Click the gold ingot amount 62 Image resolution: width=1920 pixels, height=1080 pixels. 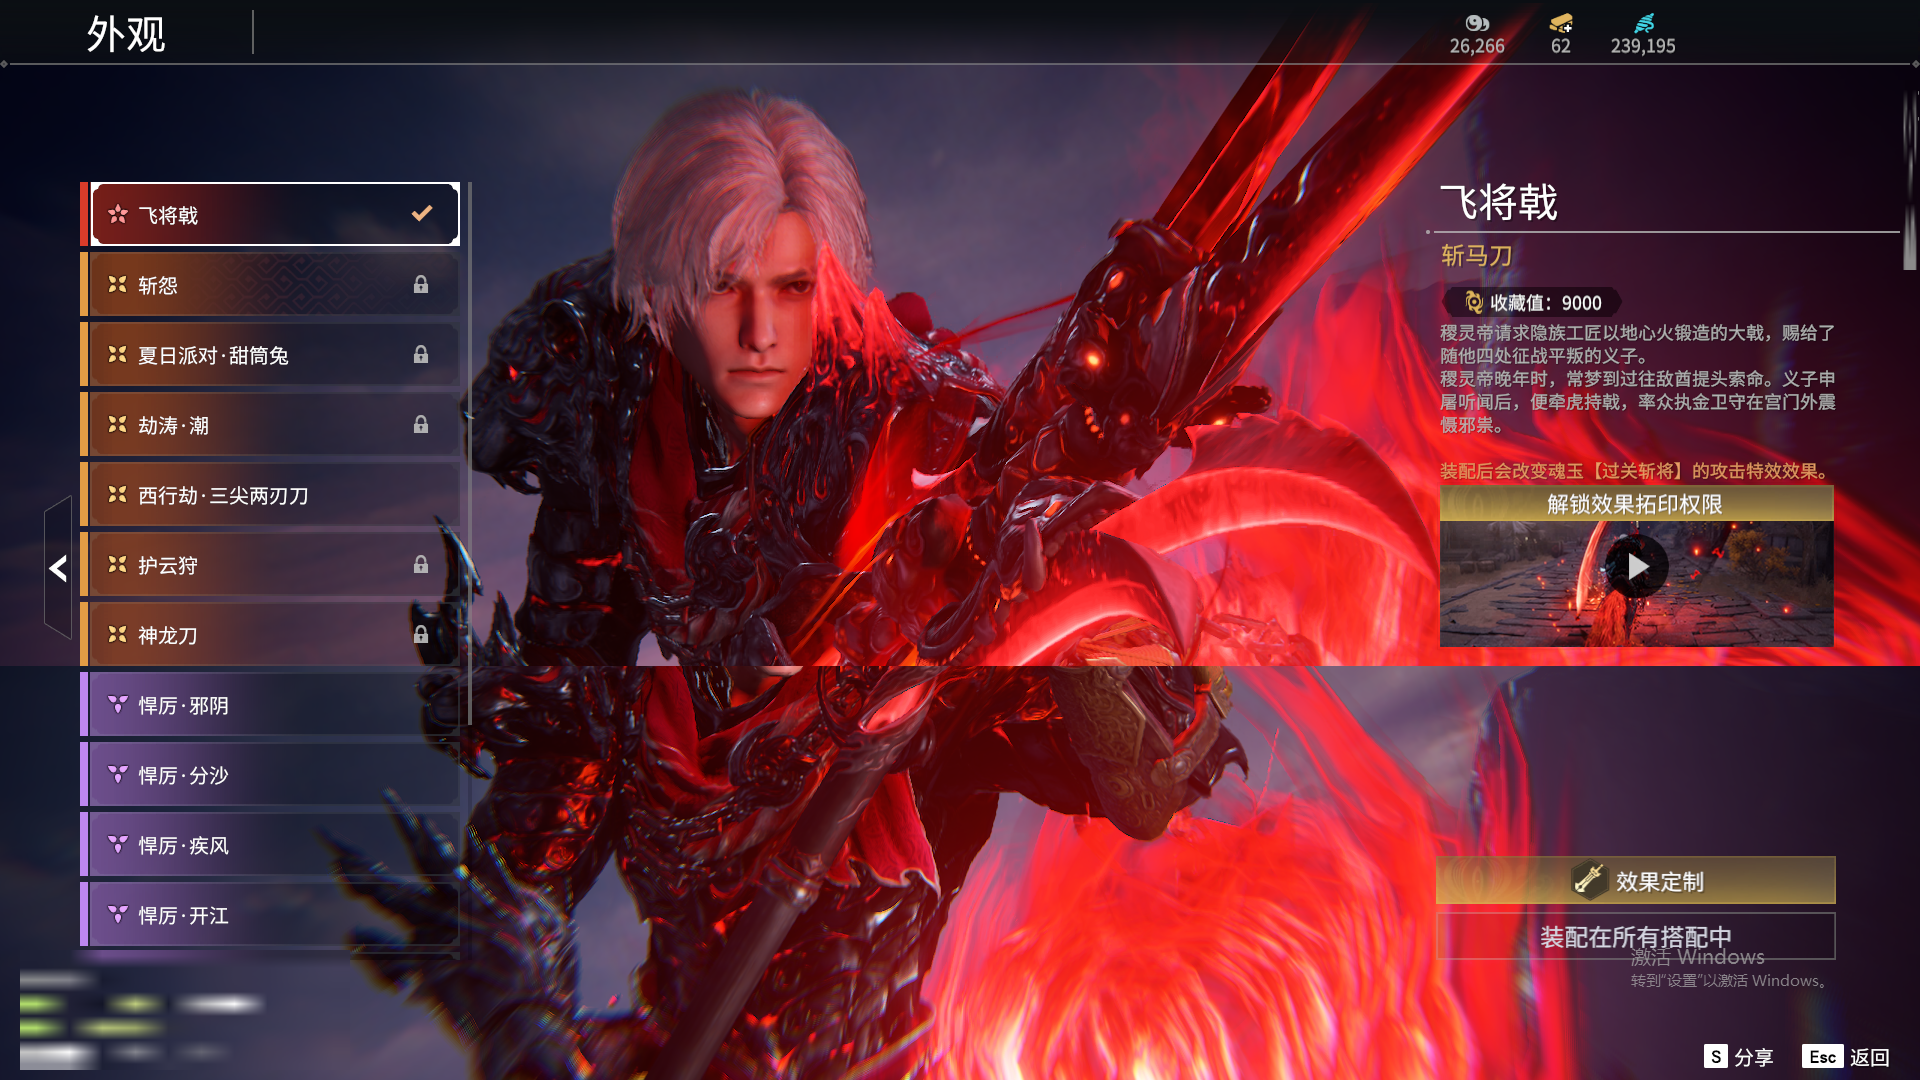pos(1561,46)
